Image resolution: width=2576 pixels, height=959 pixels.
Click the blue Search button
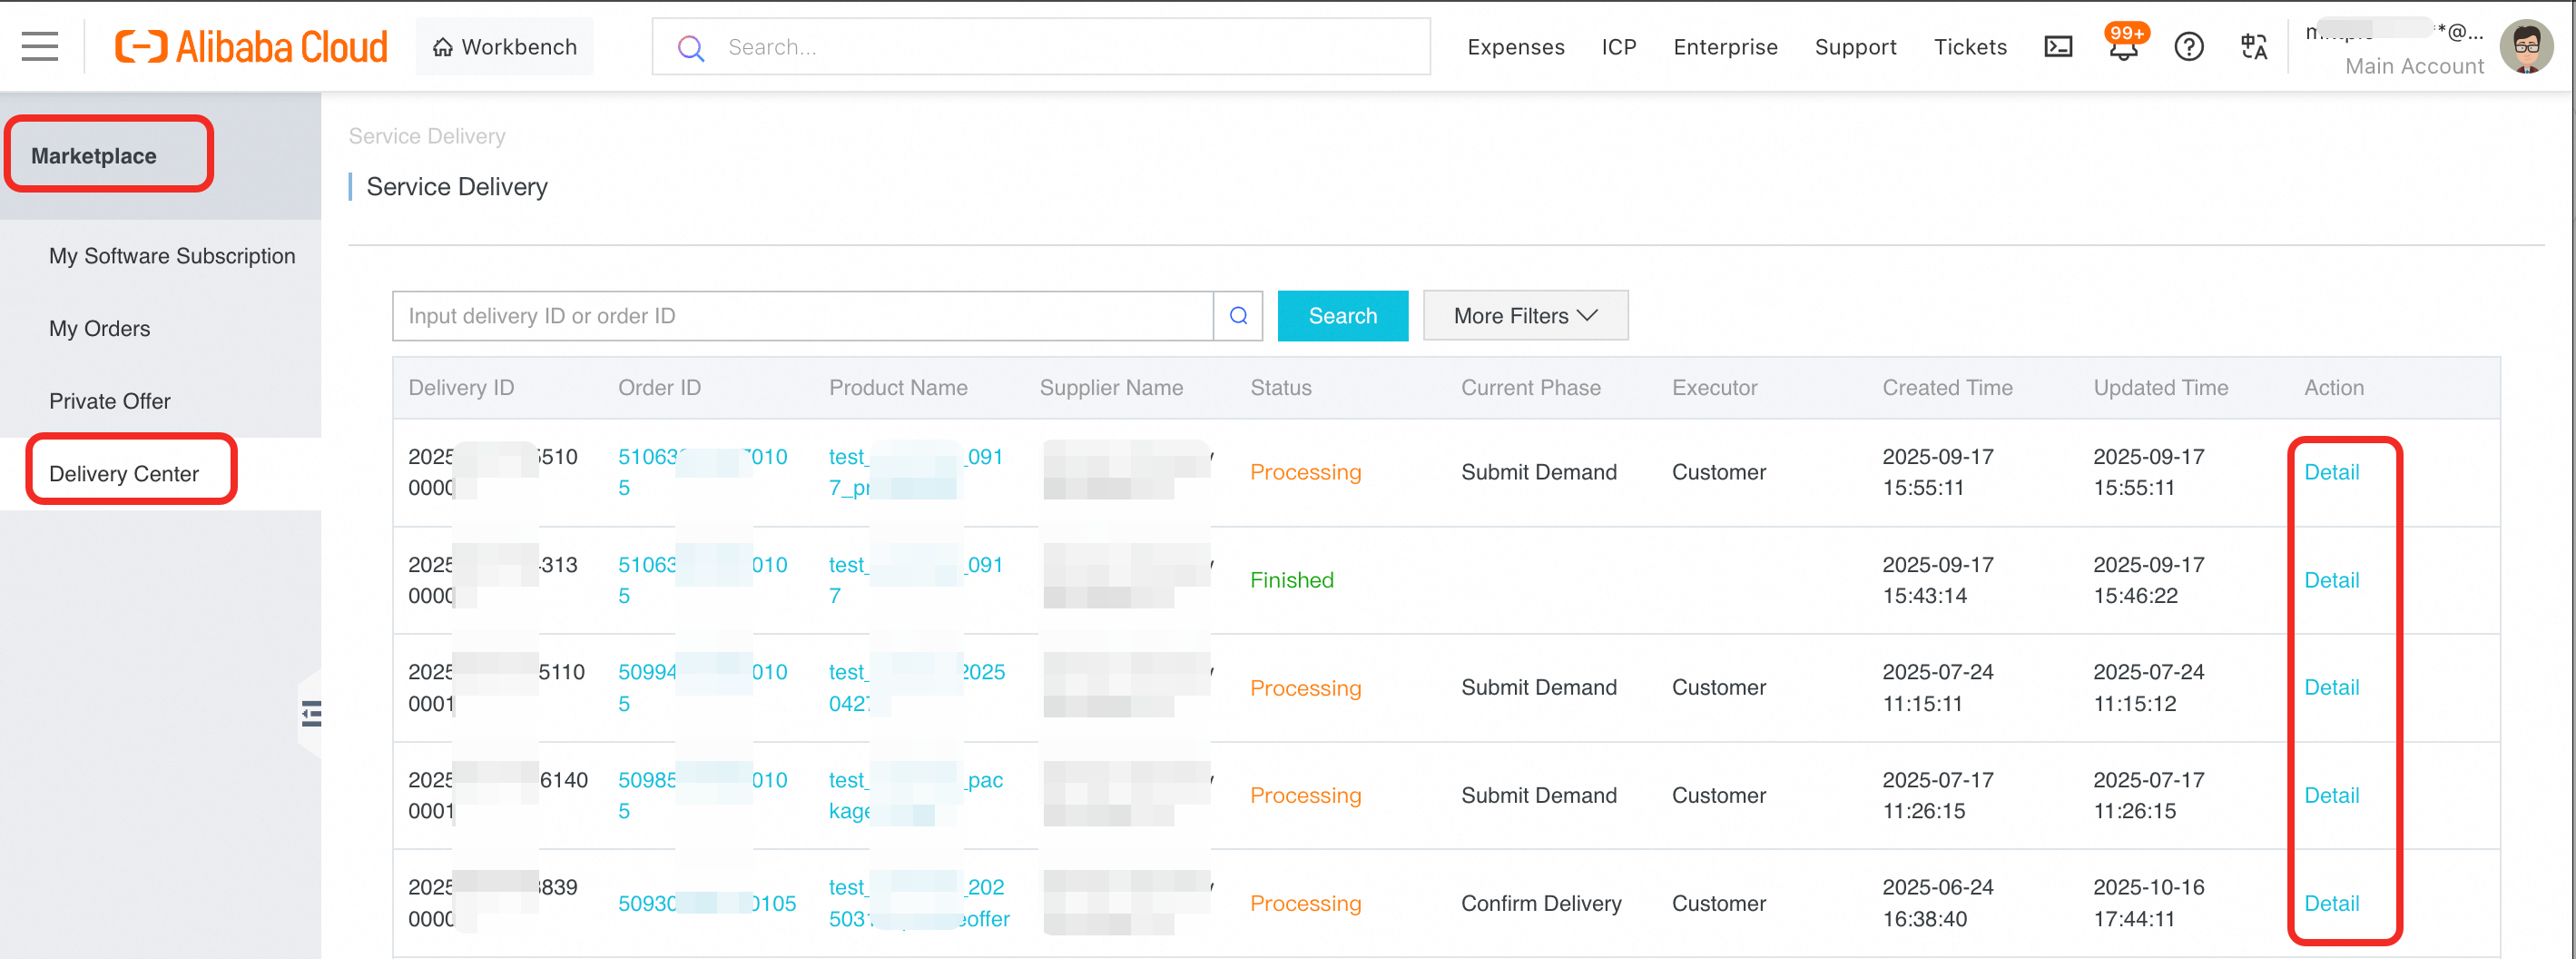pyautogui.click(x=1342, y=316)
